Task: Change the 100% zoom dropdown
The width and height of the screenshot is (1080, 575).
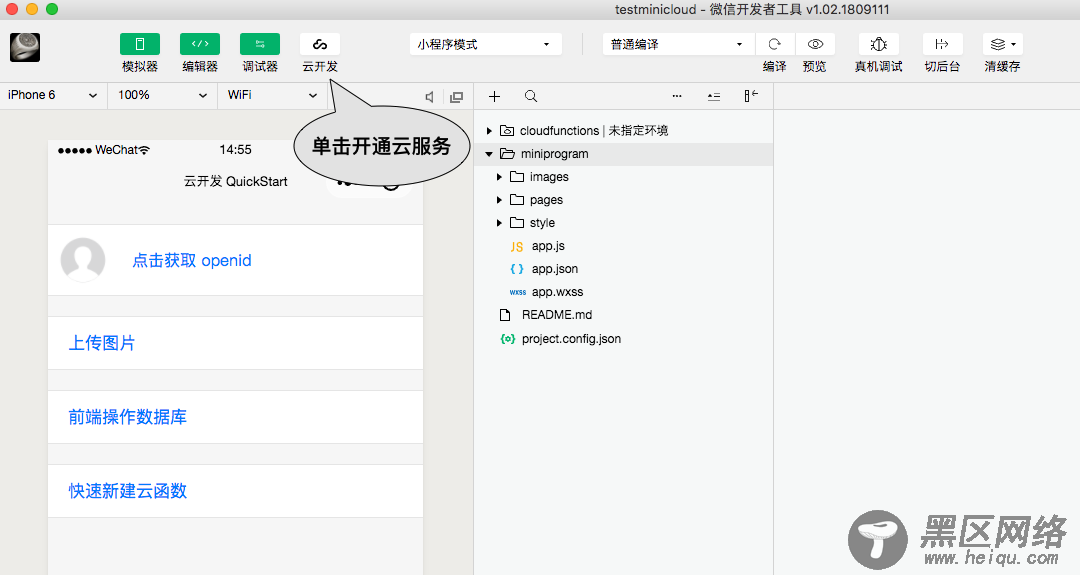Action: pos(163,95)
